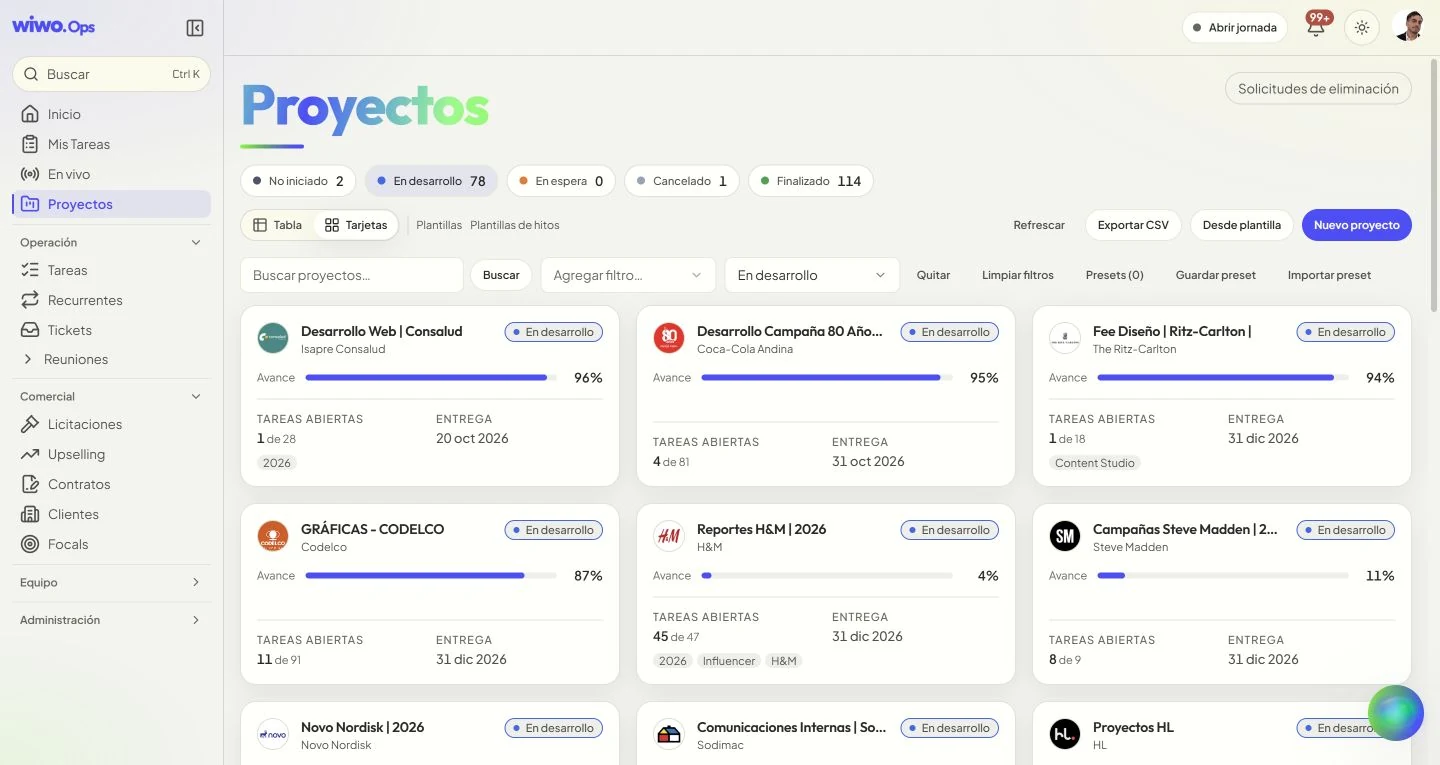Image resolution: width=1440 pixels, height=765 pixels.
Task: Click the Licitaciones gavel icon
Action: (30, 424)
